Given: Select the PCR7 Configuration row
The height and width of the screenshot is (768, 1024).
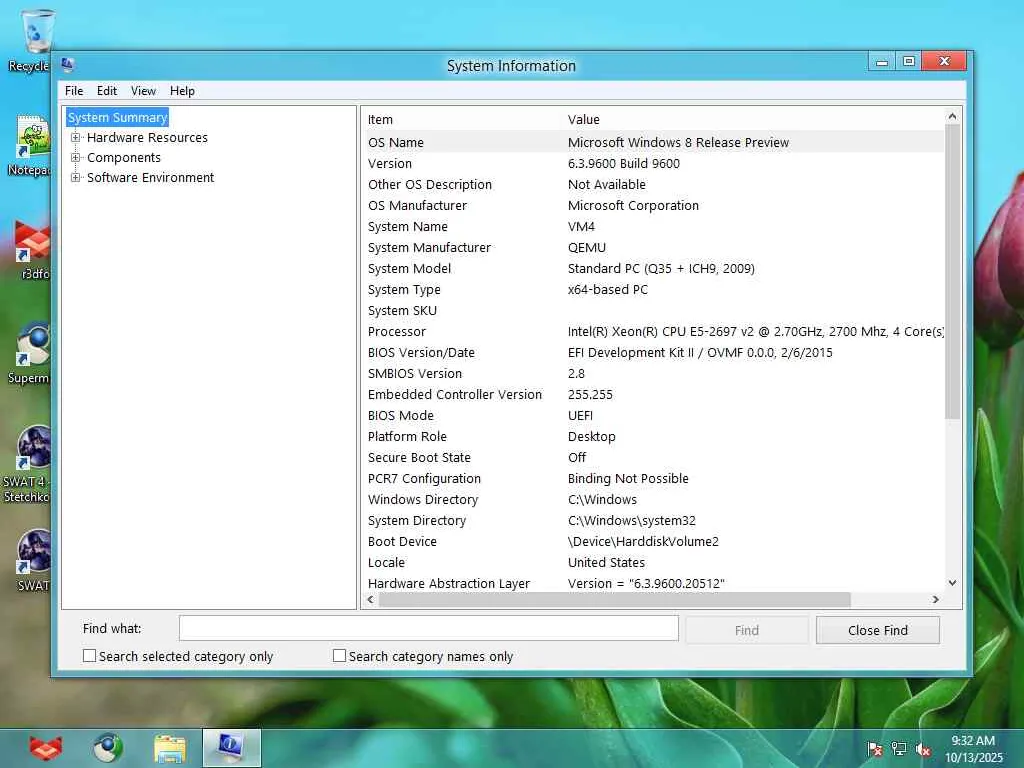Looking at the screenshot, I should [x=653, y=478].
